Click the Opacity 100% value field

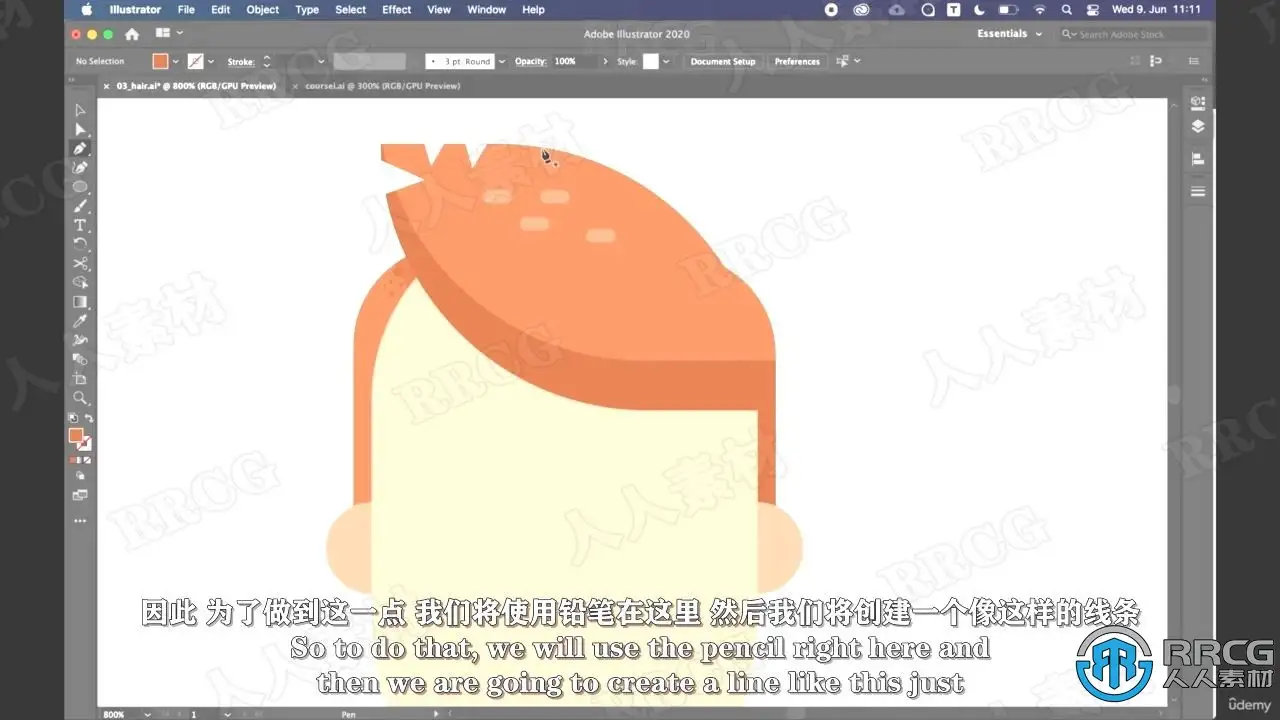[574, 62]
